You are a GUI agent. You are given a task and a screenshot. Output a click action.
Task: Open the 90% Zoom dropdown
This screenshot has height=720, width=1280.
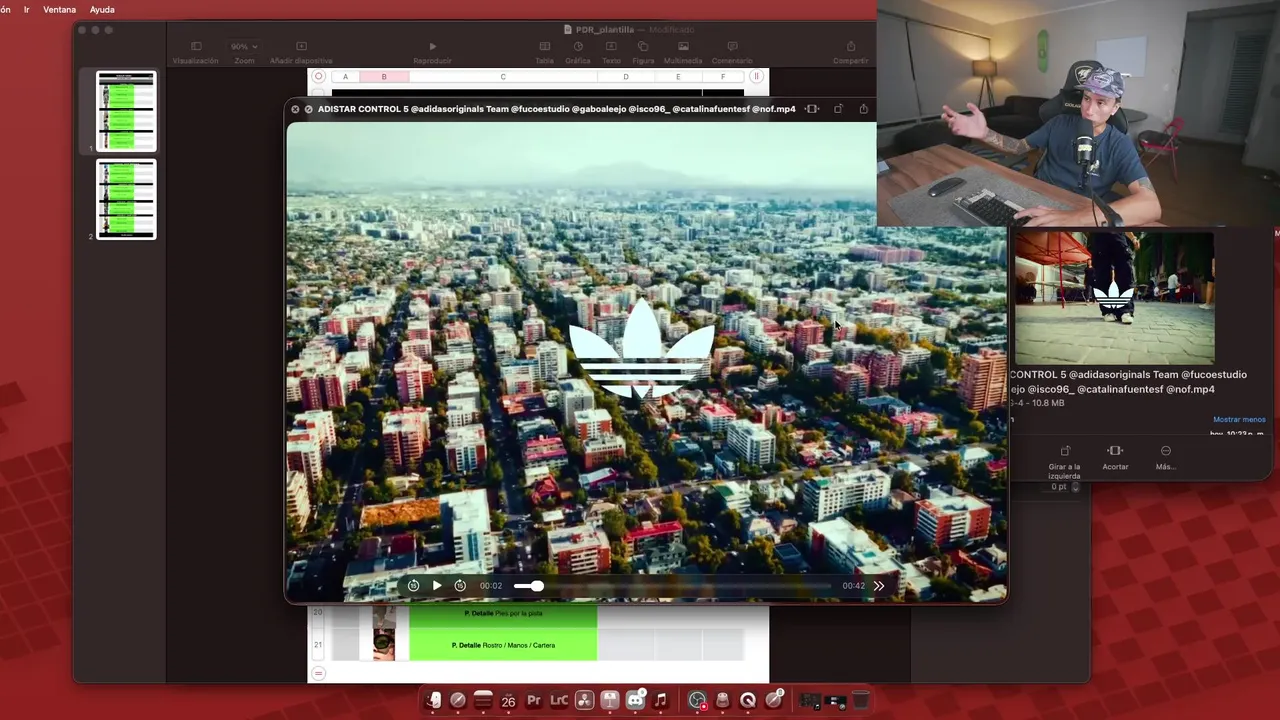(244, 53)
